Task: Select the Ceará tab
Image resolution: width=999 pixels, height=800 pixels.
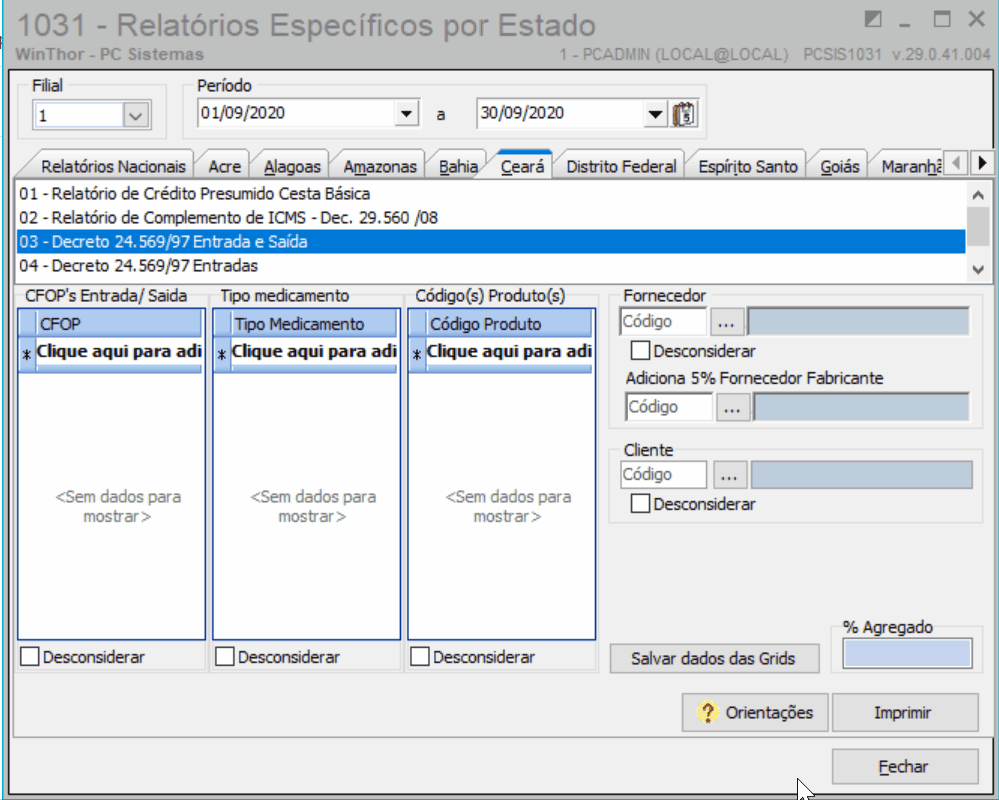Action: click(x=522, y=166)
